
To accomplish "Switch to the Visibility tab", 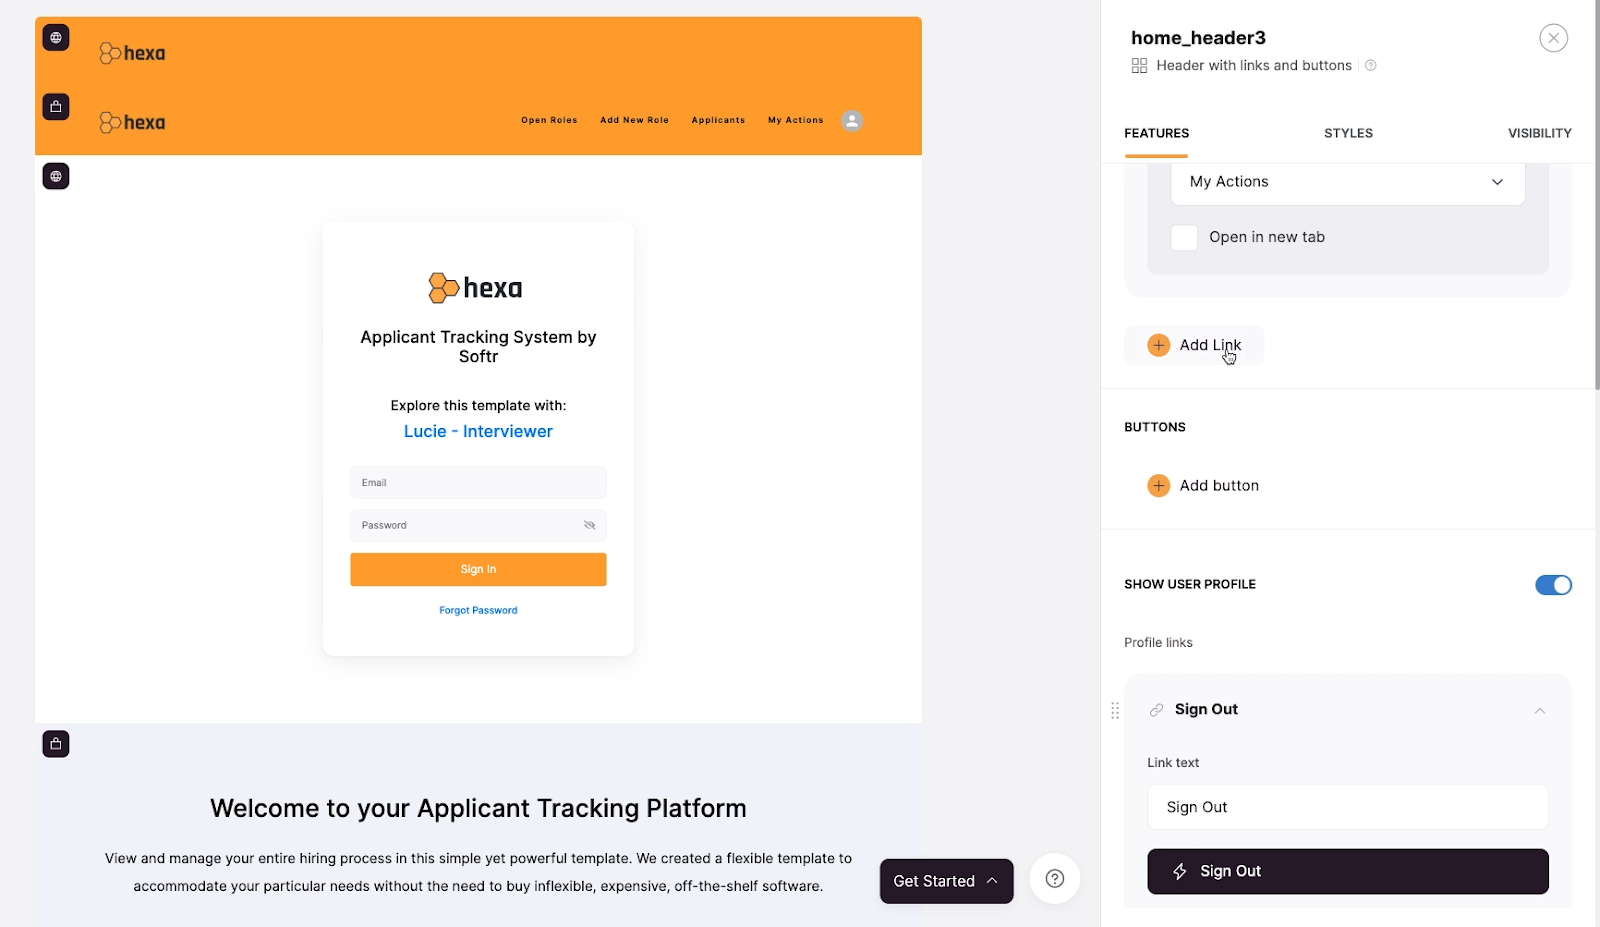I will tap(1539, 133).
